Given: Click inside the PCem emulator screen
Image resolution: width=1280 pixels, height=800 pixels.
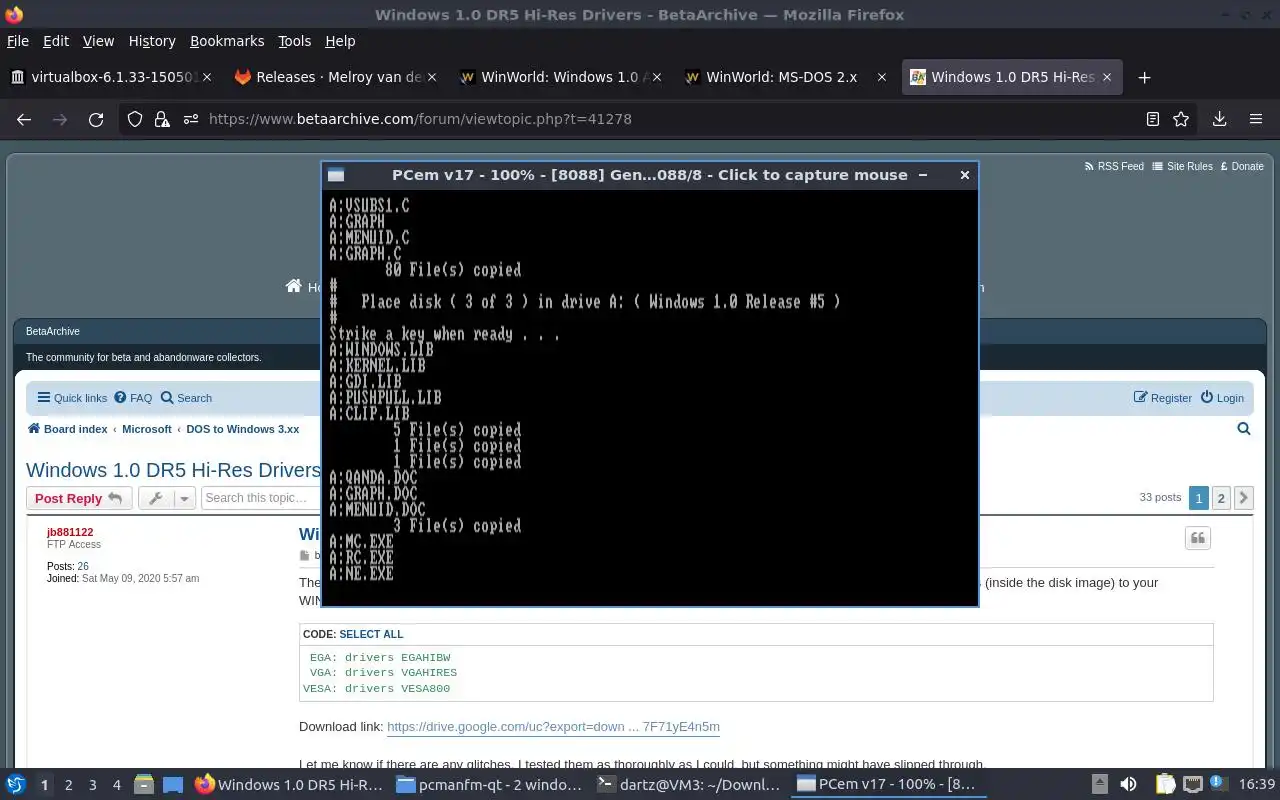Looking at the screenshot, I should coord(649,397).
